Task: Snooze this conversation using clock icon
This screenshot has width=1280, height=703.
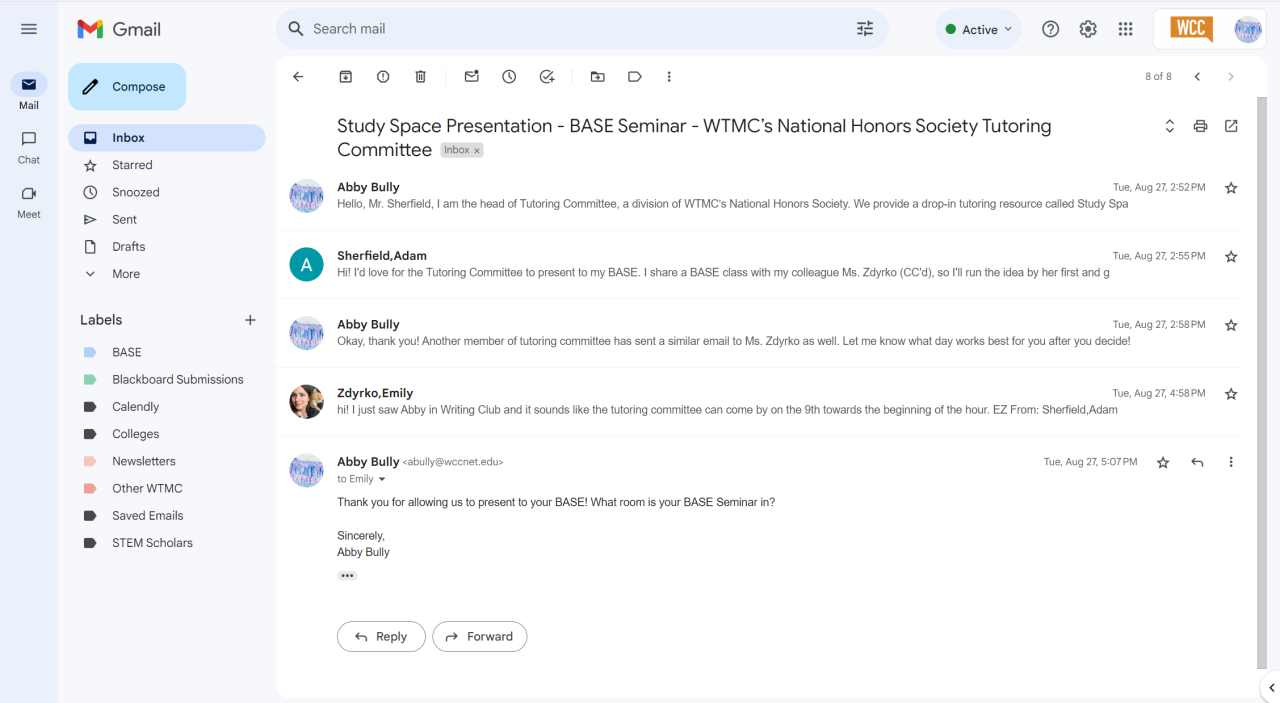Action: [x=509, y=77]
